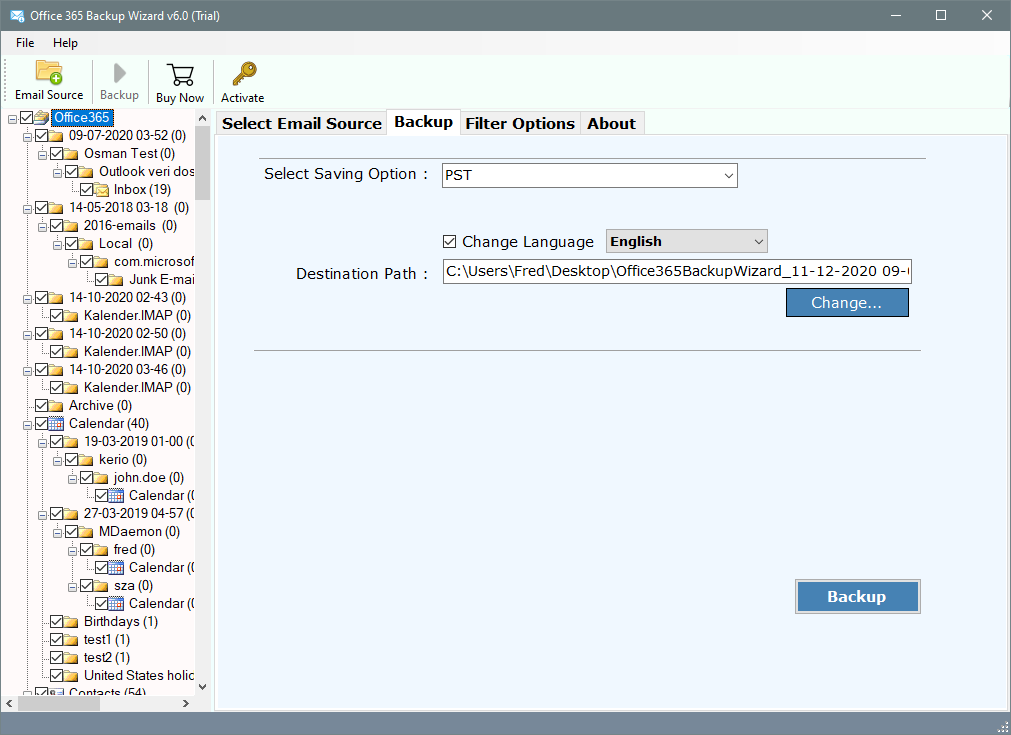This screenshot has width=1011, height=735.
Task: Click the application icon in title bar
Action: pos(17,15)
